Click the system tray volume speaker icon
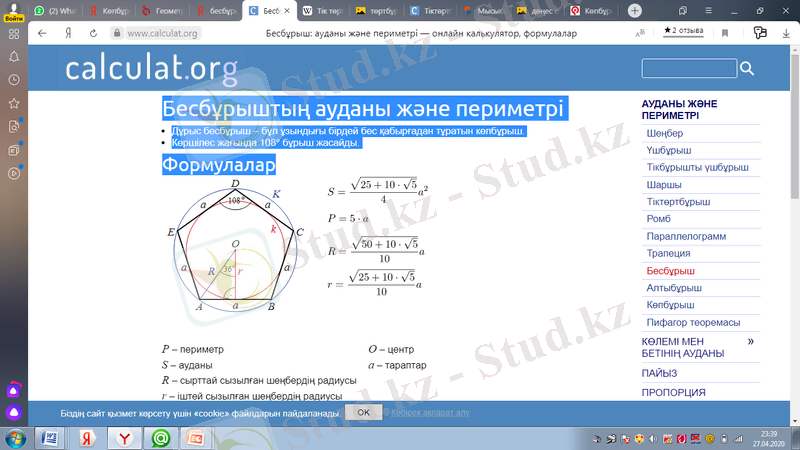The width and height of the screenshot is (800, 450). (653, 439)
